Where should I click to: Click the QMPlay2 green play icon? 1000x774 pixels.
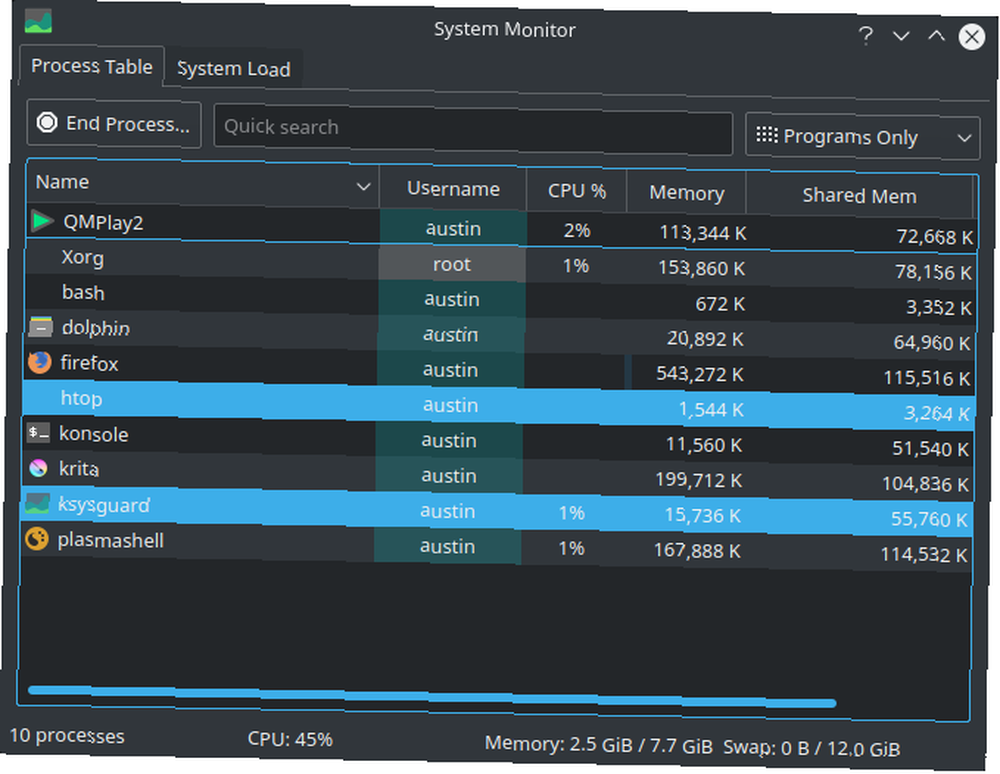[x=42, y=221]
